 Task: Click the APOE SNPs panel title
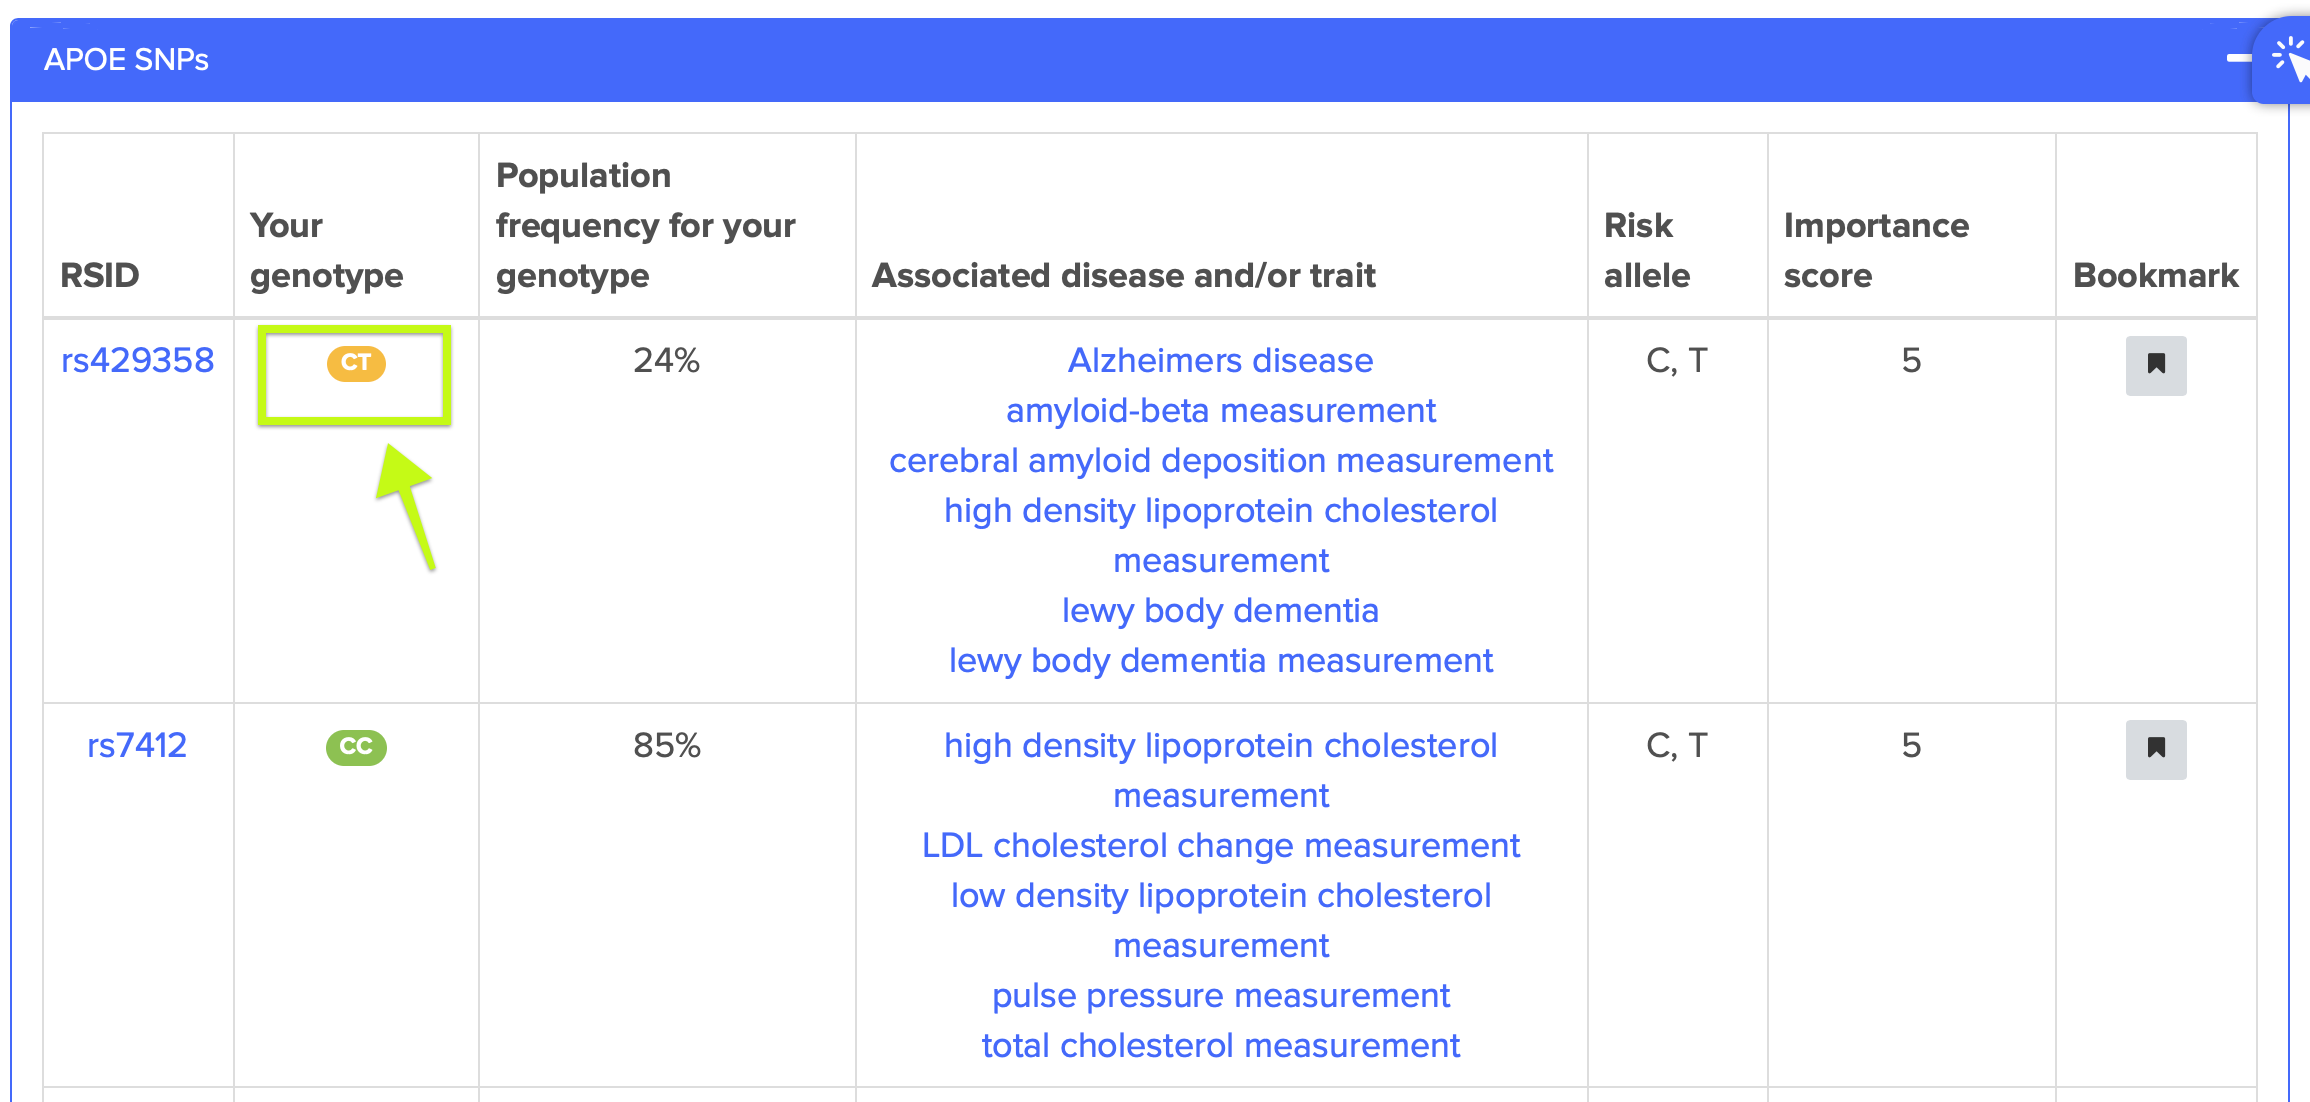[126, 60]
